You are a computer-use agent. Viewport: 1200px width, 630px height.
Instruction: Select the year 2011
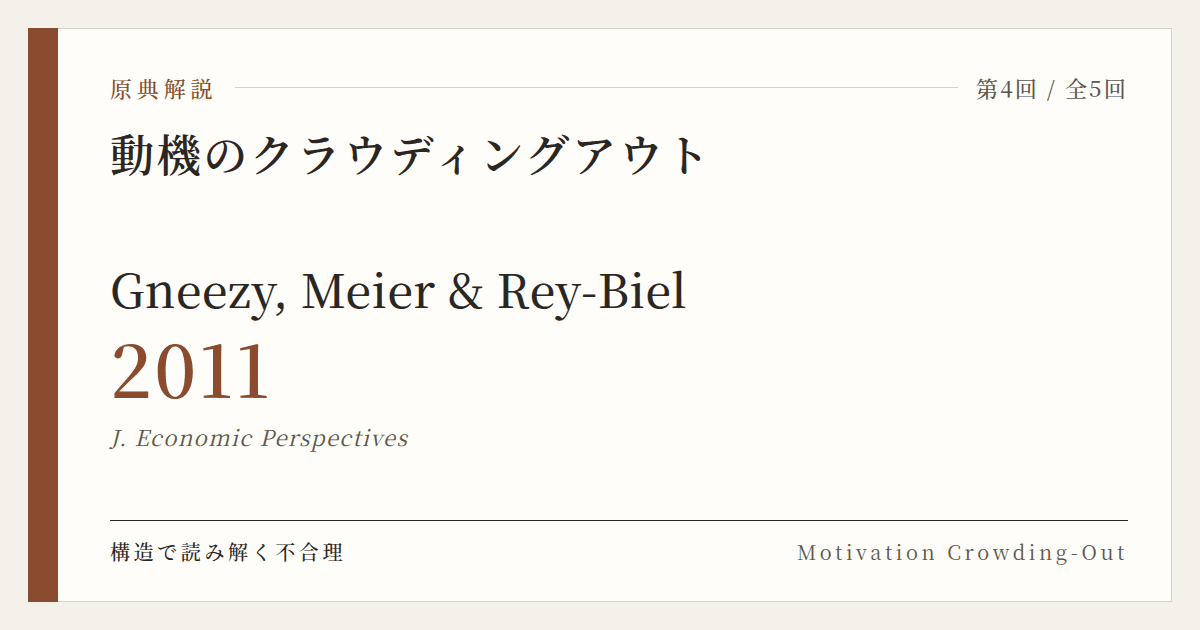(191, 372)
